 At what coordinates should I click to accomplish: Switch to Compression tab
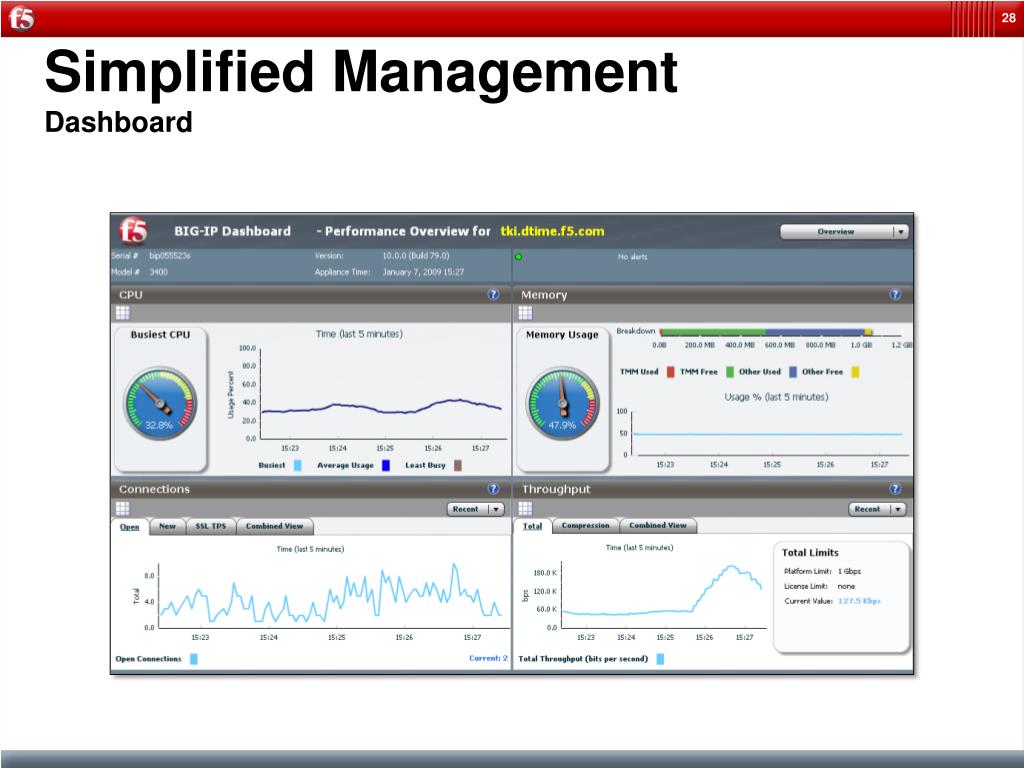point(585,526)
